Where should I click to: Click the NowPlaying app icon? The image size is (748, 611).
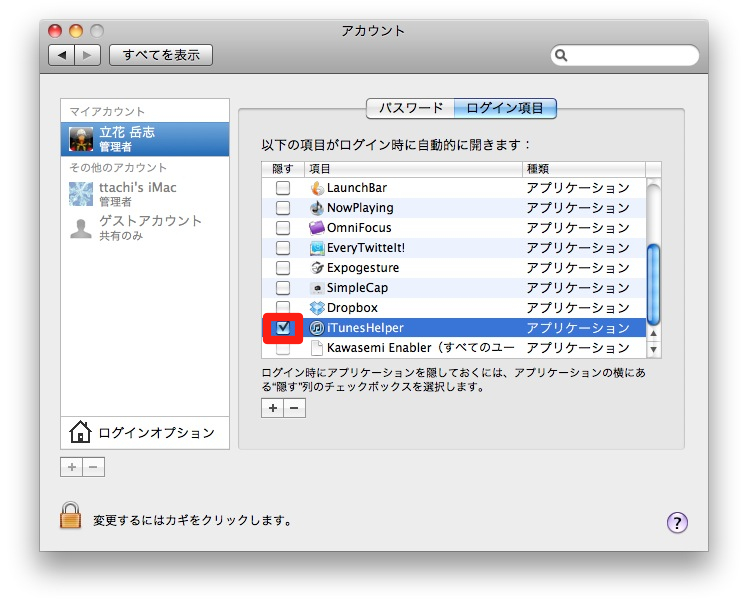(x=317, y=208)
